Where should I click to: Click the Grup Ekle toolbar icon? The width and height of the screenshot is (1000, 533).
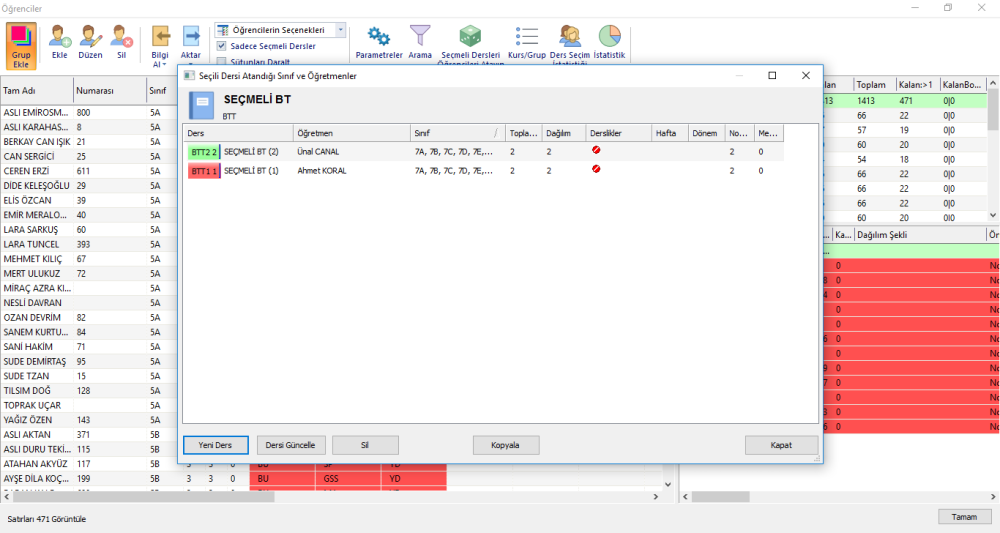pos(21,46)
